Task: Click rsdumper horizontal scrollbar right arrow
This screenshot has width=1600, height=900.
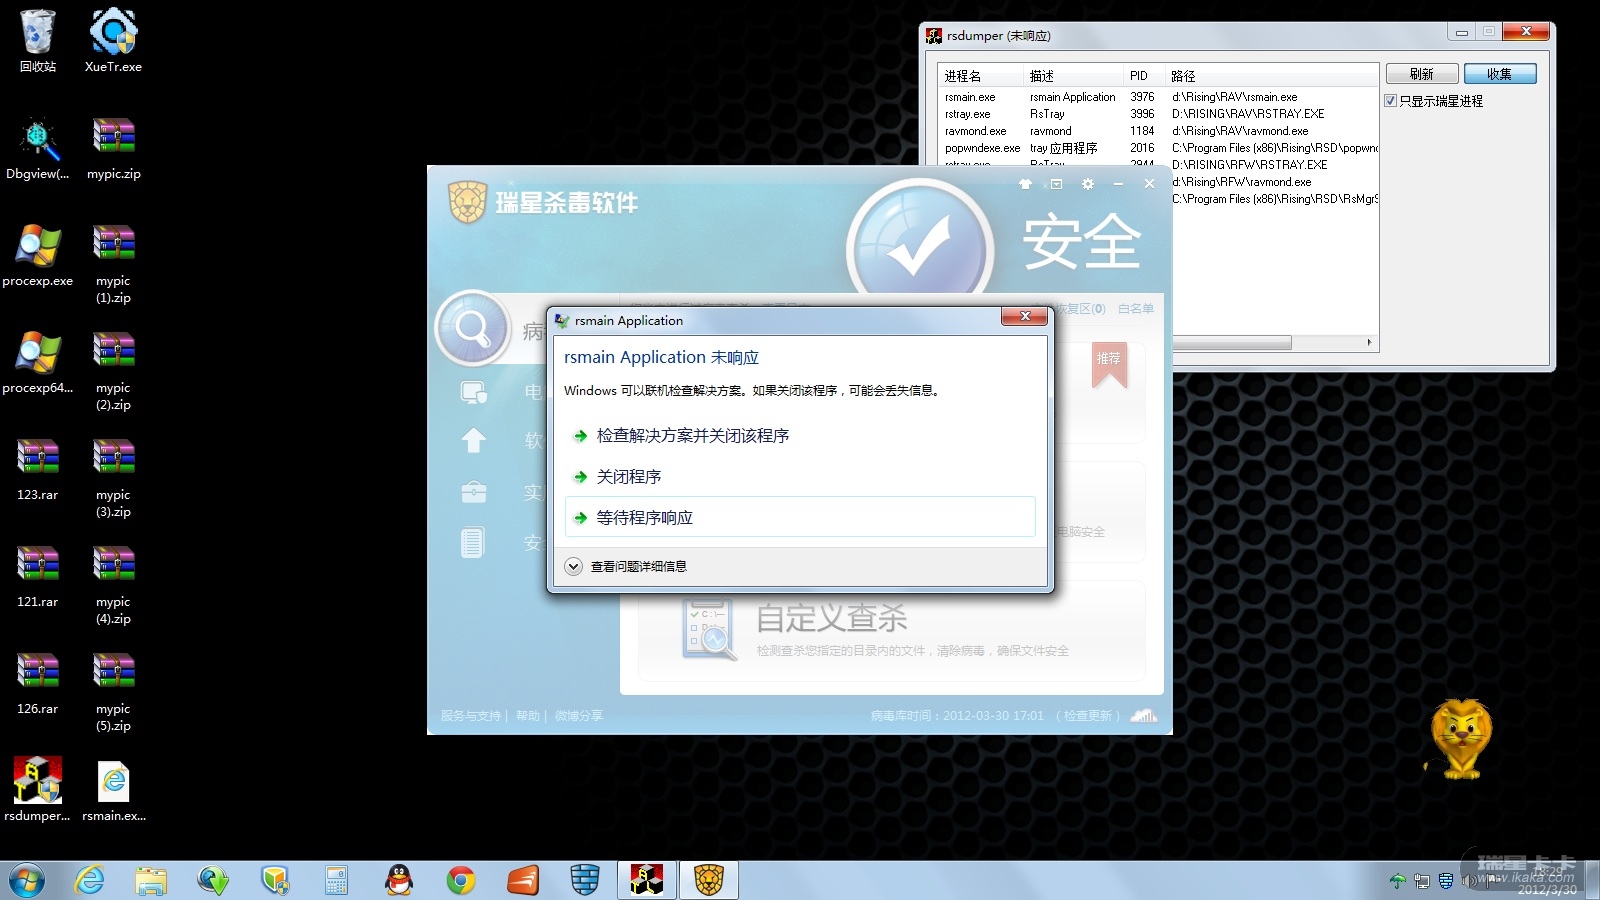Action: tap(1369, 342)
